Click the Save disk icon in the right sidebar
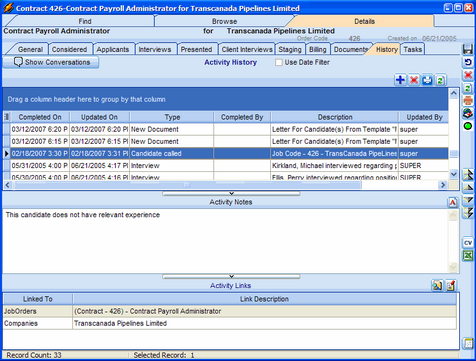Viewport: 476px width, 361px height. click(x=468, y=49)
